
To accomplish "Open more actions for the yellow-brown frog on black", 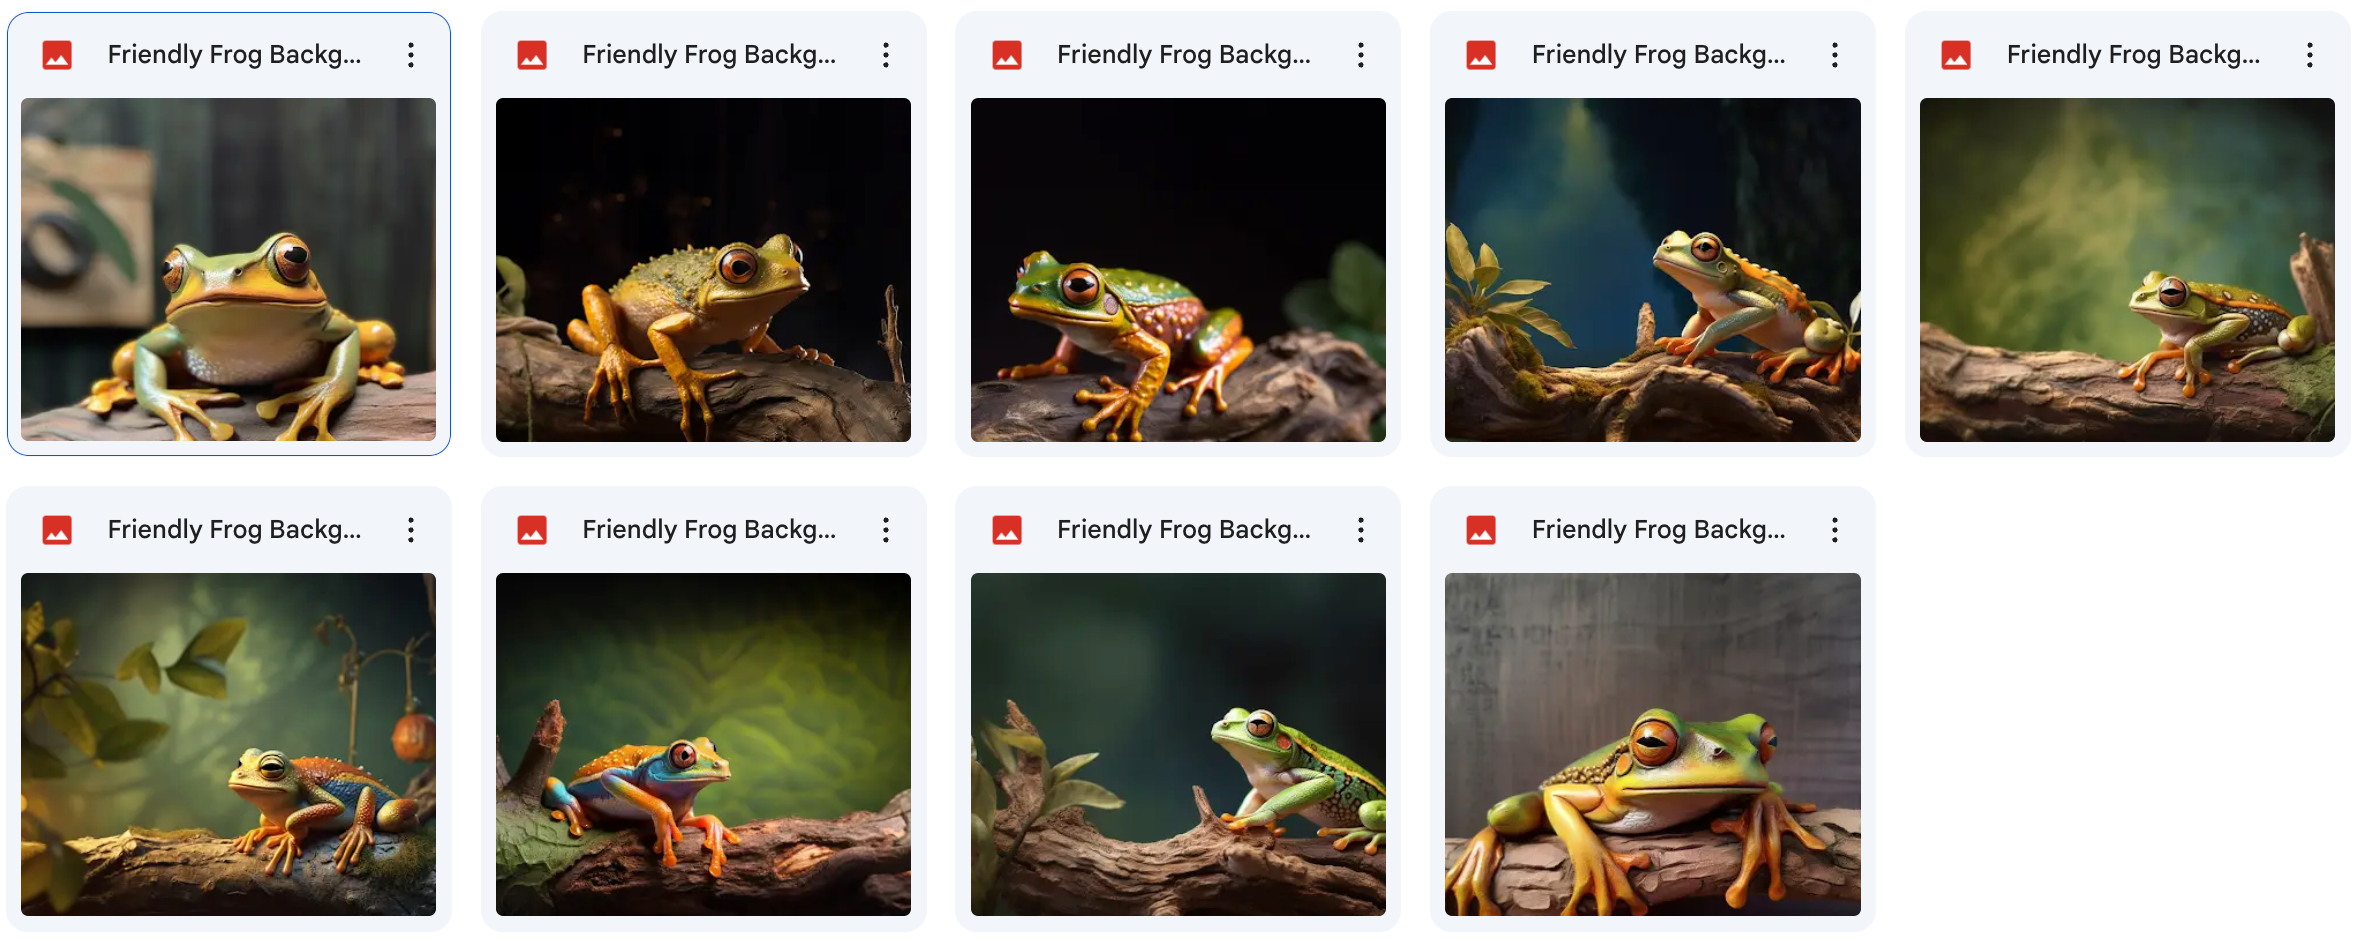I will [886, 55].
